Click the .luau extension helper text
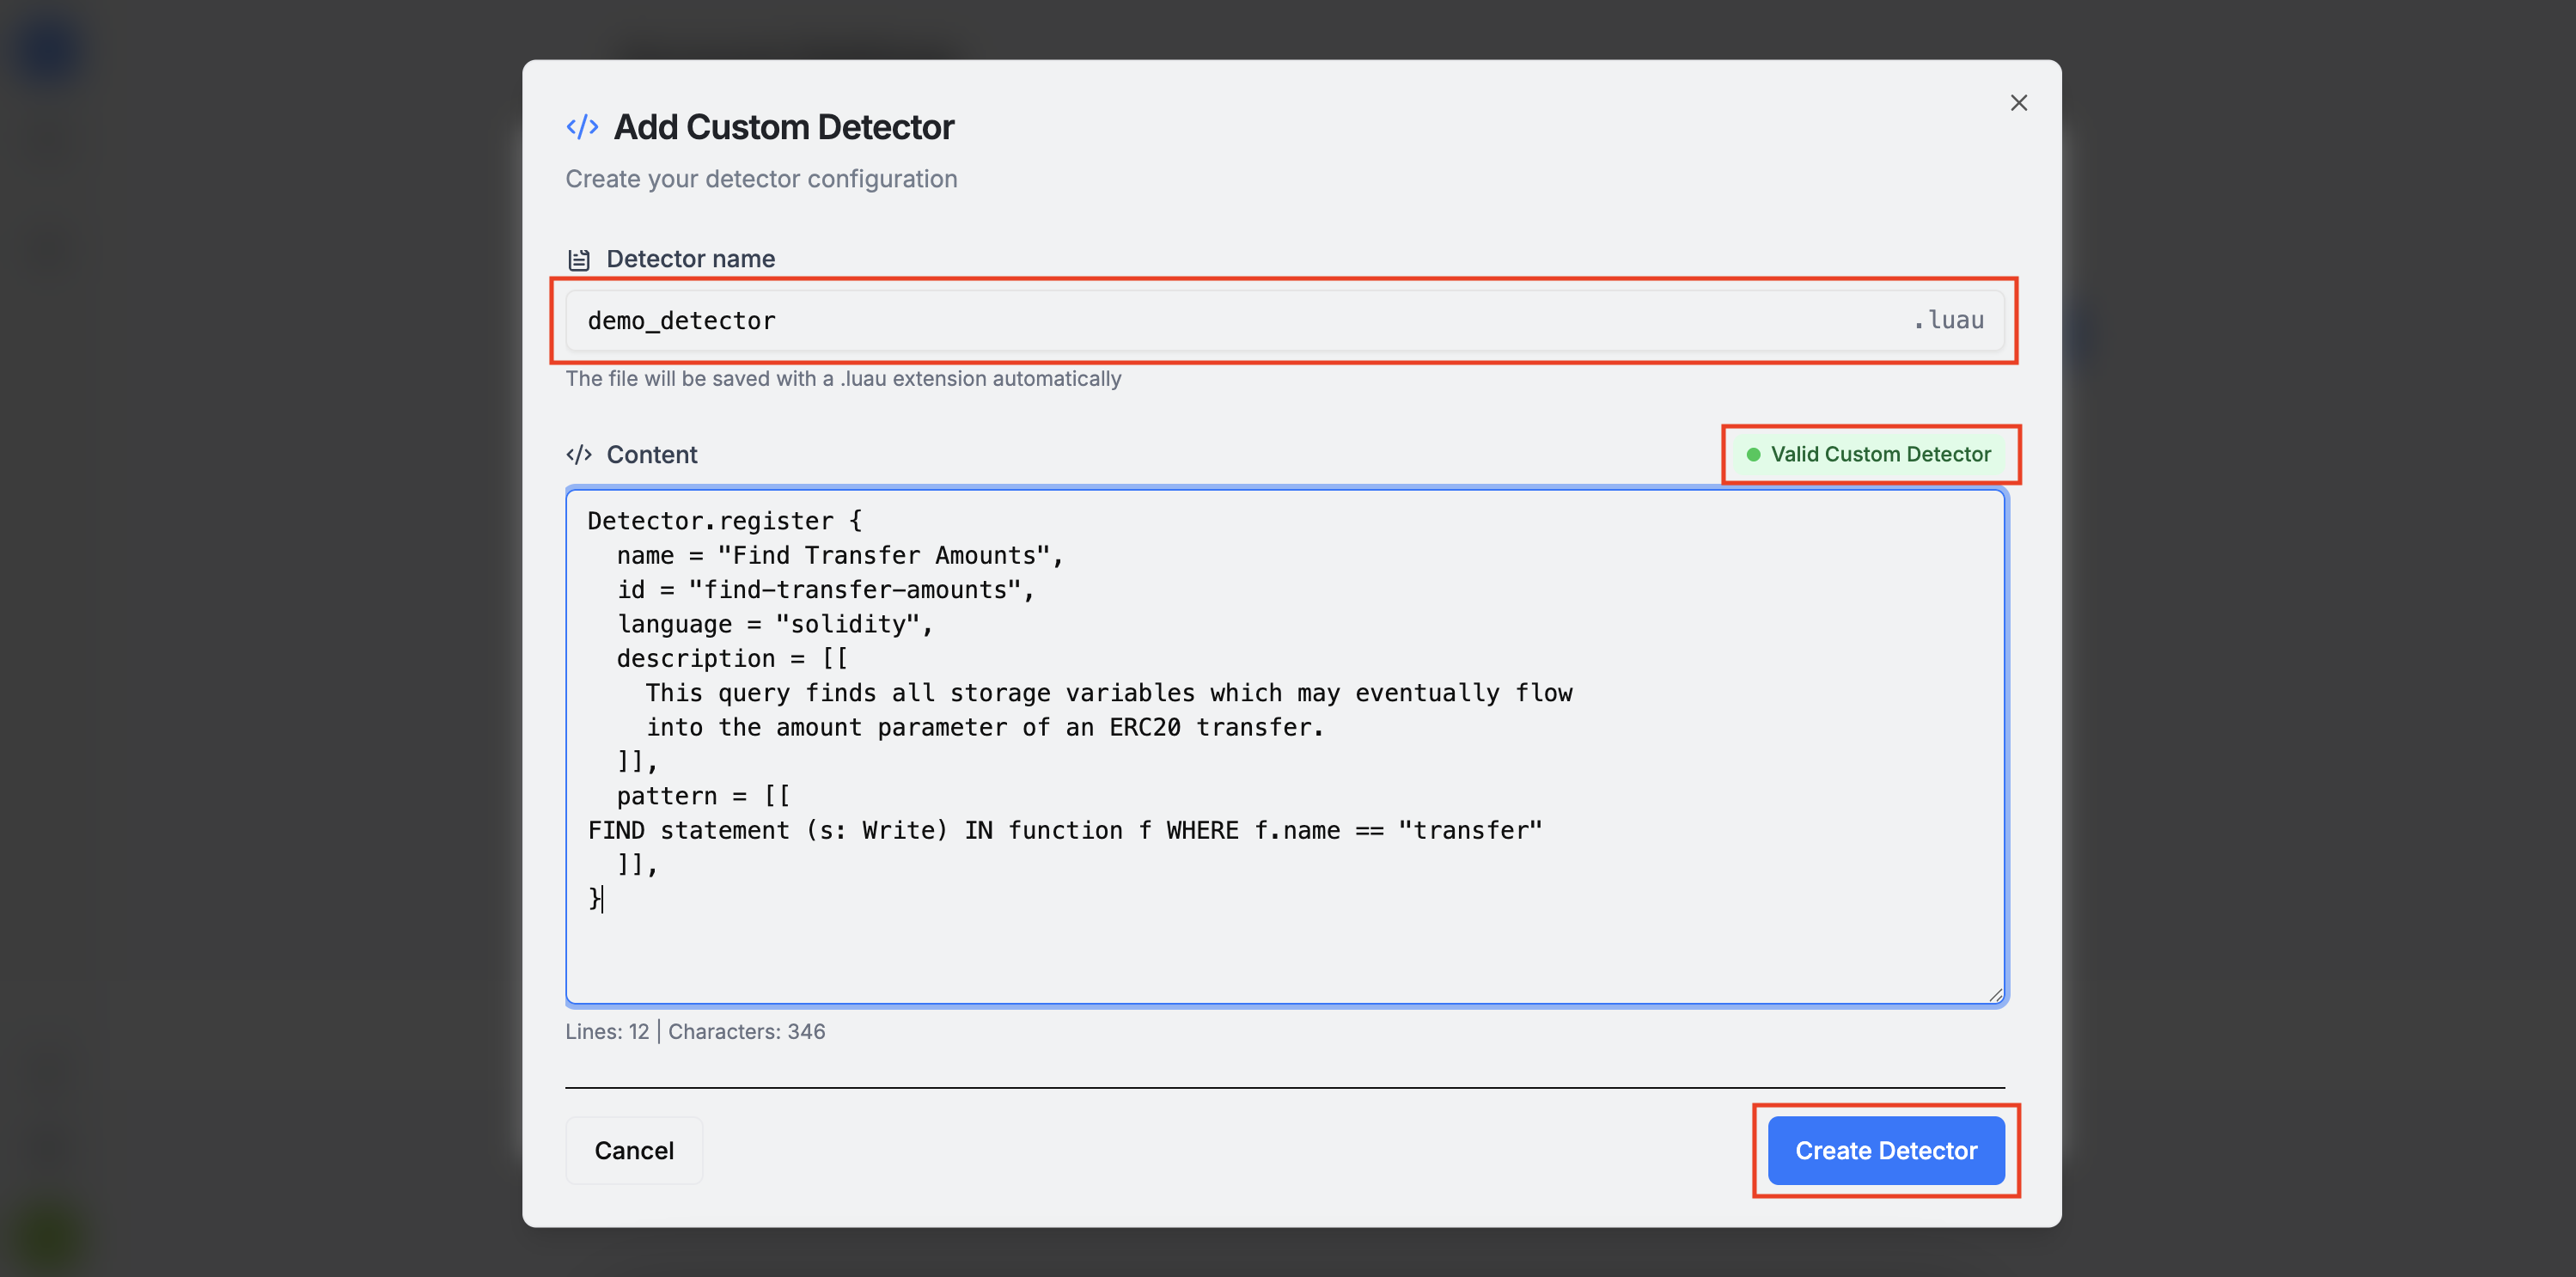Viewport: 2576px width, 1277px height. coord(843,379)
